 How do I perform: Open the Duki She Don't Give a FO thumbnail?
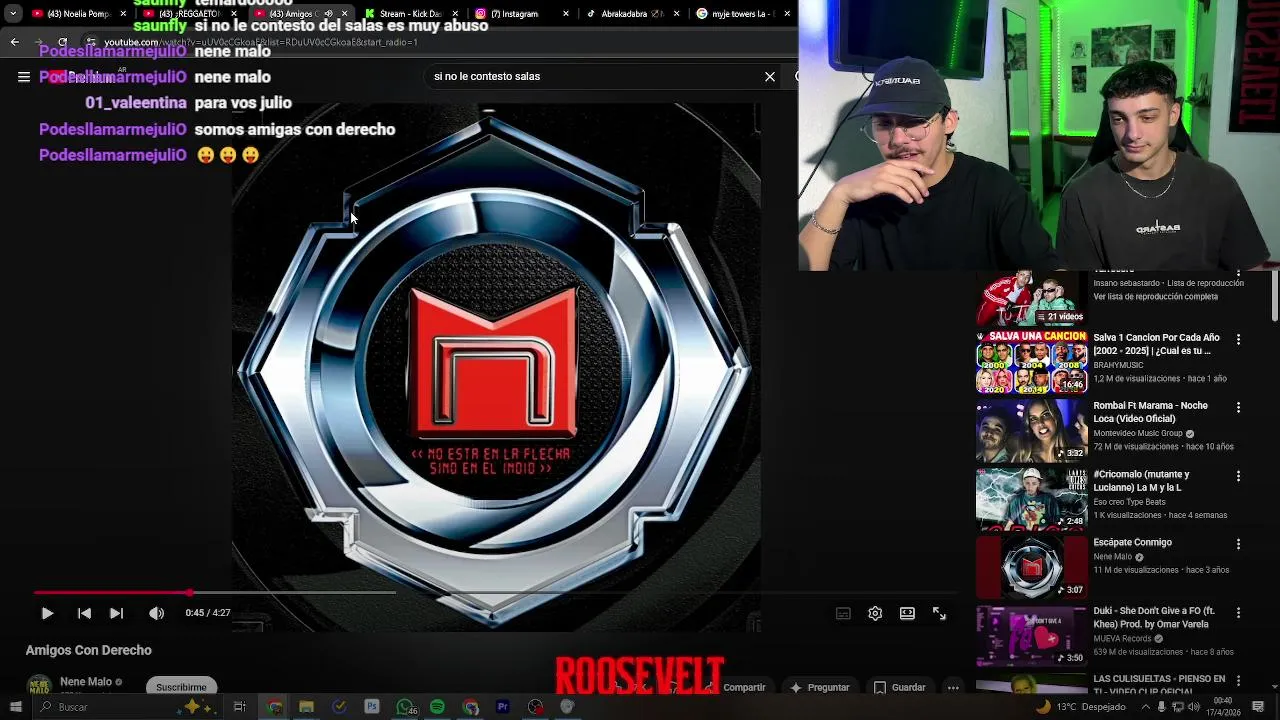point(1031,635)
